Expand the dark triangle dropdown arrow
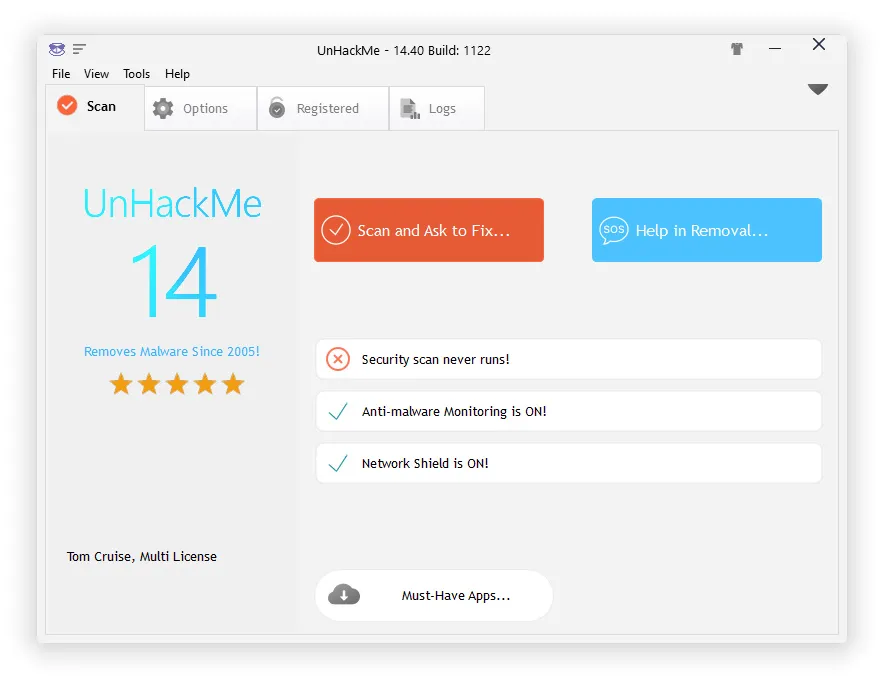The width and height of the screenshot is (884, 682). (x=817, y=89)
